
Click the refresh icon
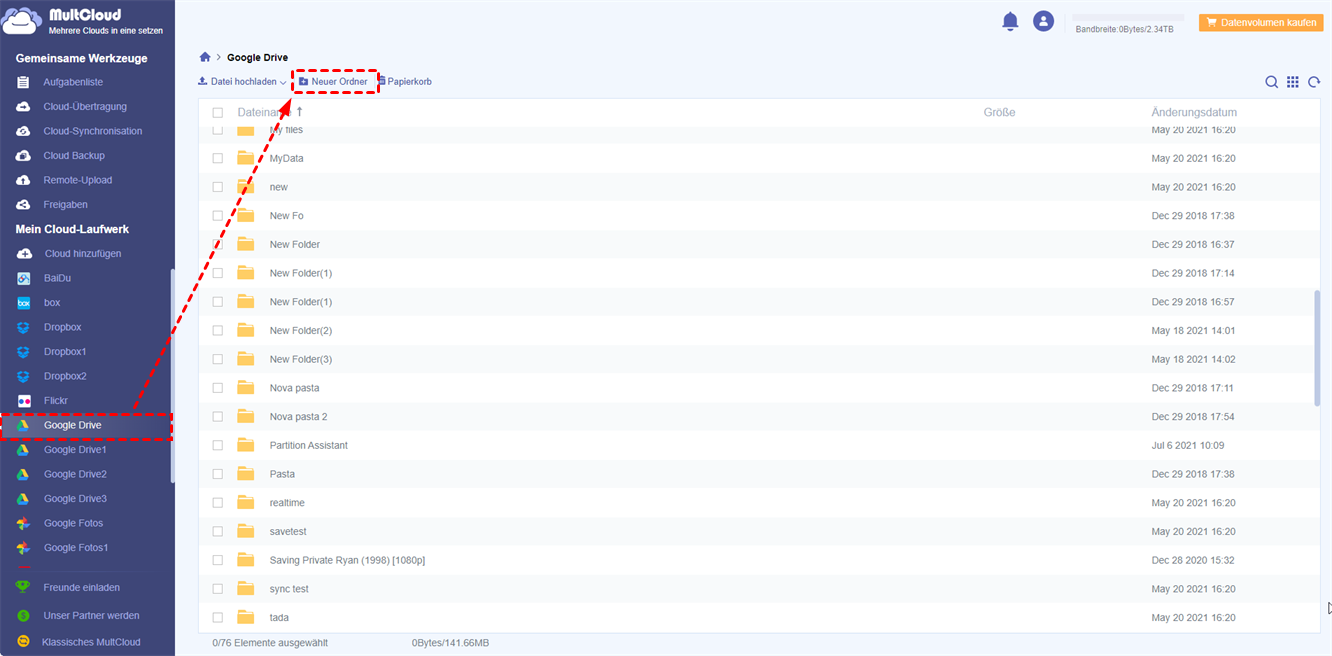pos(1313,82)
